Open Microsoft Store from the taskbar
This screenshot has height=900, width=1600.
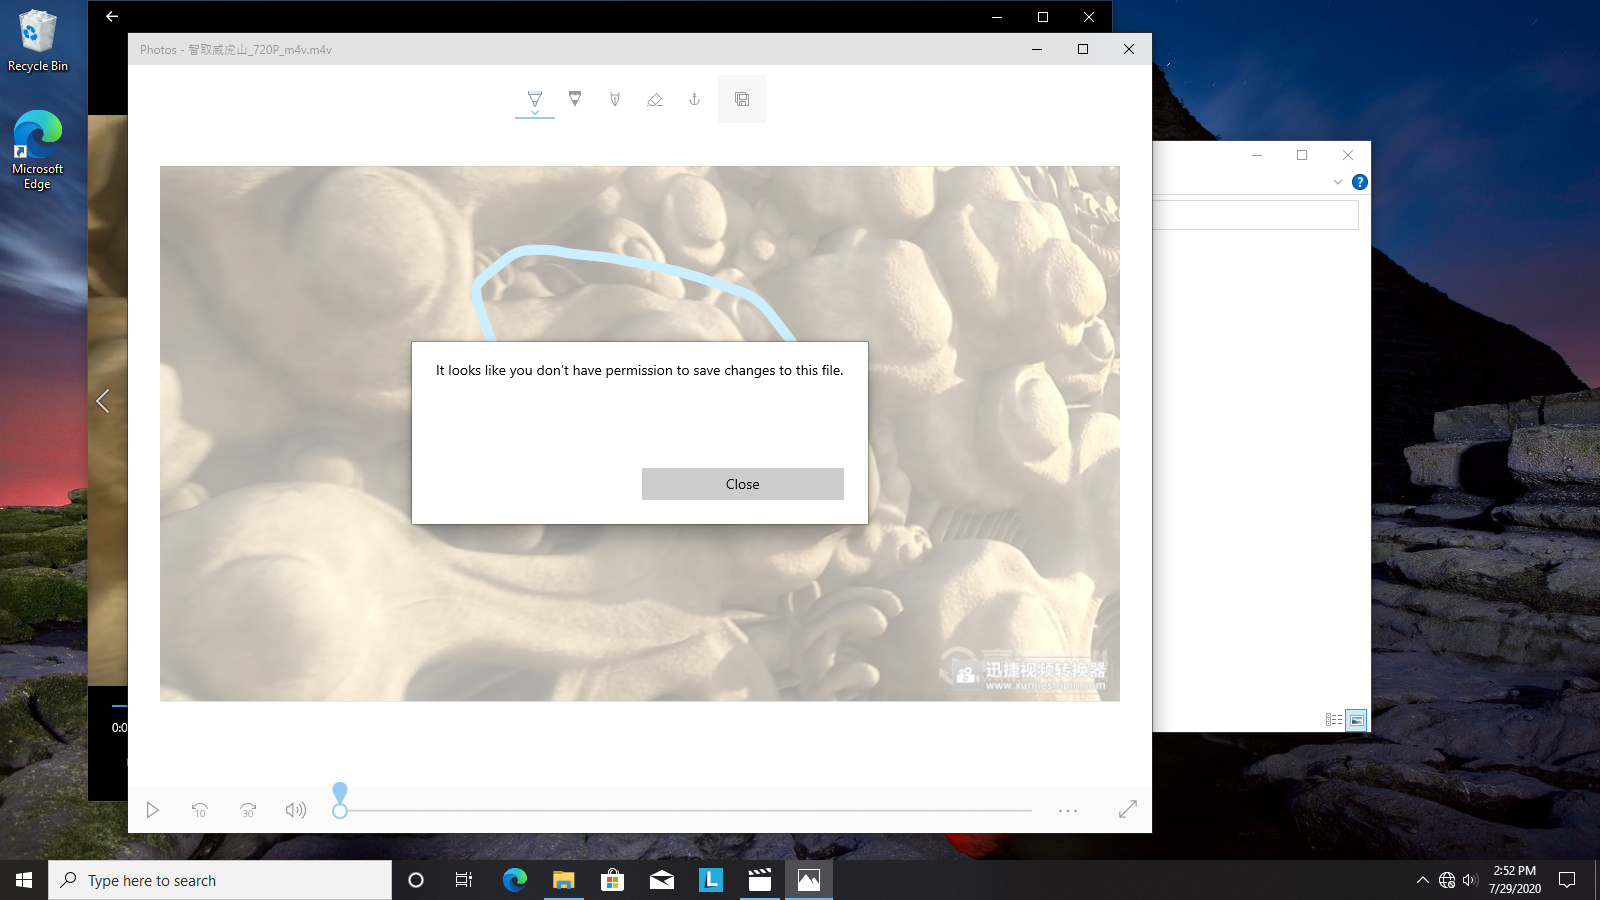(613, 880)
